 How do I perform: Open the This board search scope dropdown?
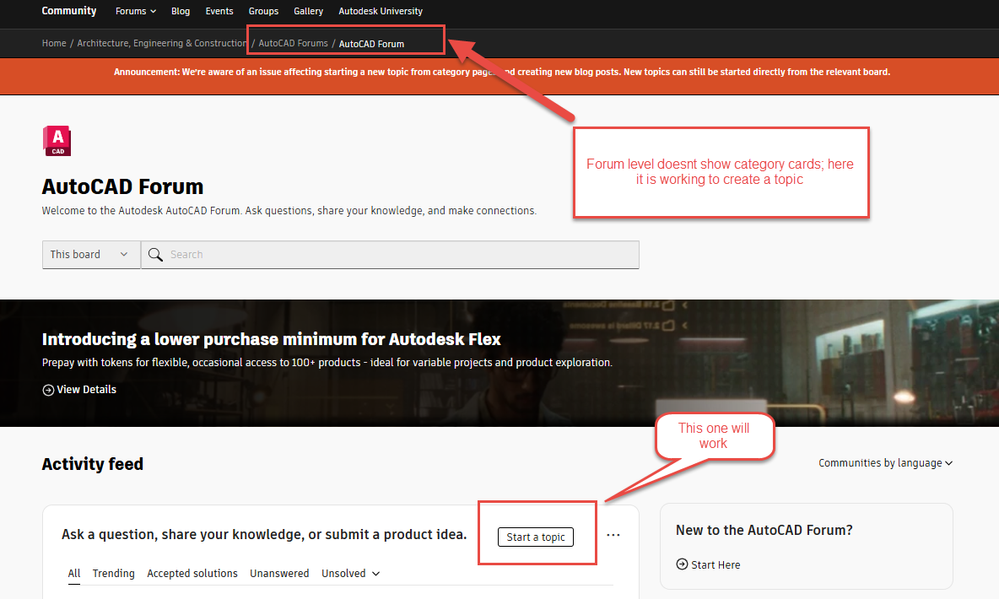pos(90,254)
